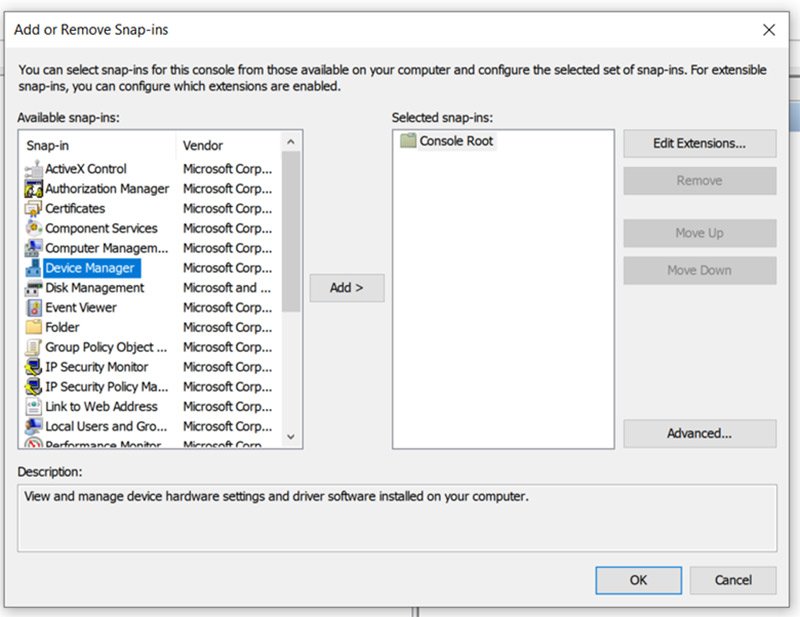Image resolution: width=800 pixels, height=617 pixels.
Task: Sort list by Snap-in column header
Action: pyautogui.click(x=97, y=146)
